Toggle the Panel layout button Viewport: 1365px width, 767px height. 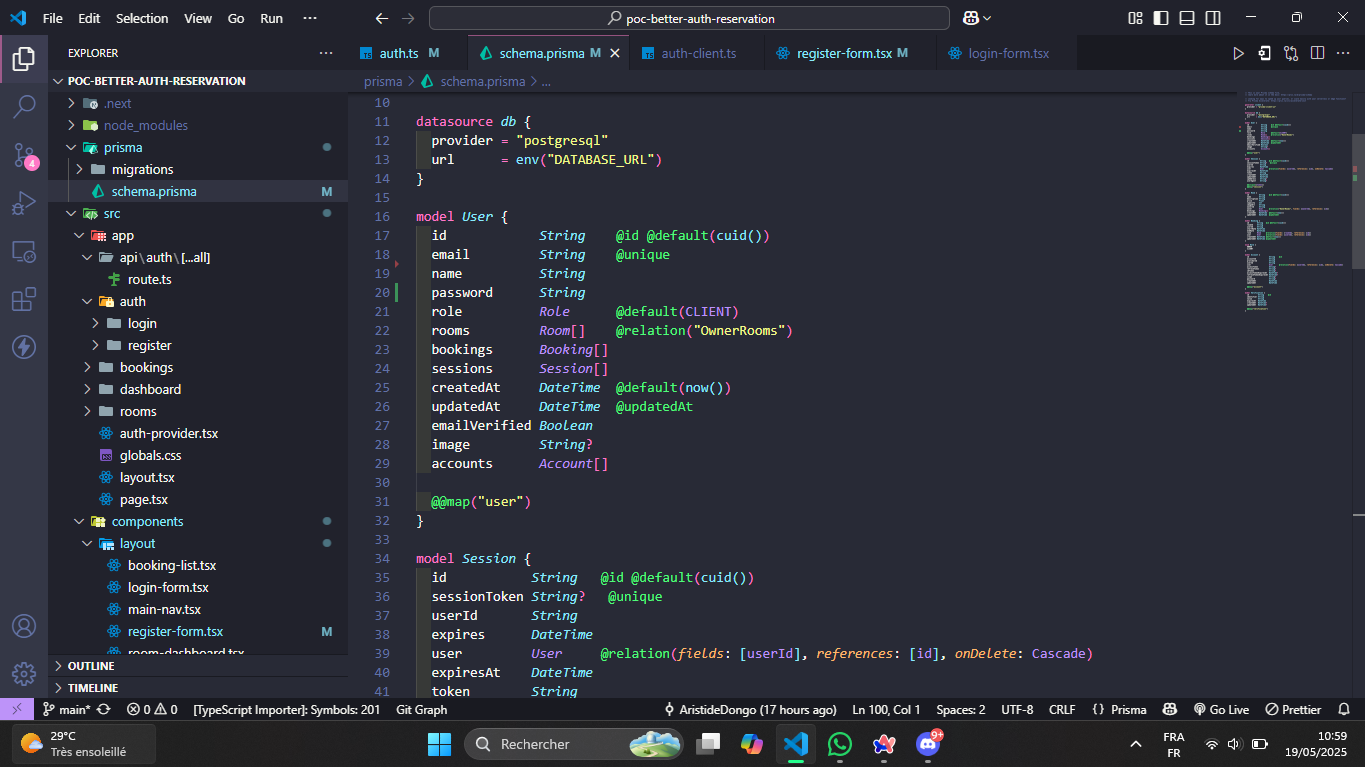1187,18
